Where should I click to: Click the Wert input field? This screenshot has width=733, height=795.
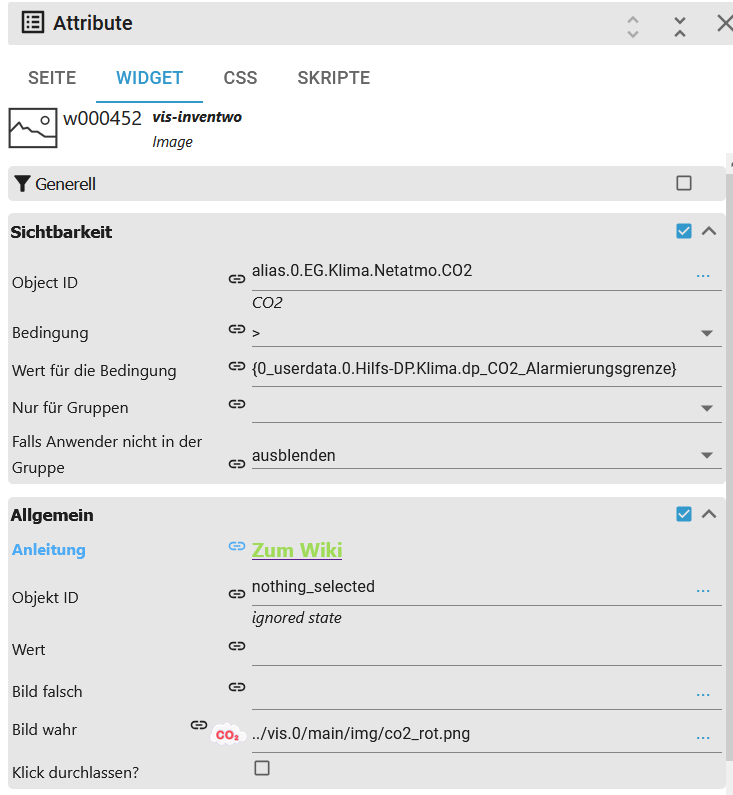486,649
